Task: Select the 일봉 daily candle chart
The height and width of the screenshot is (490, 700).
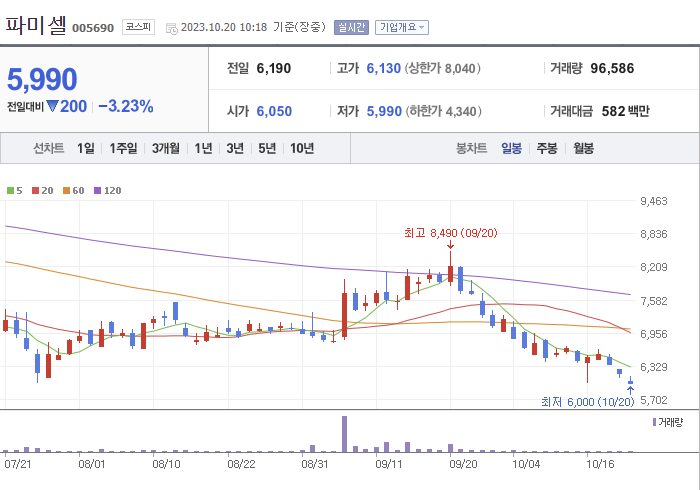Action: point(511,148)
